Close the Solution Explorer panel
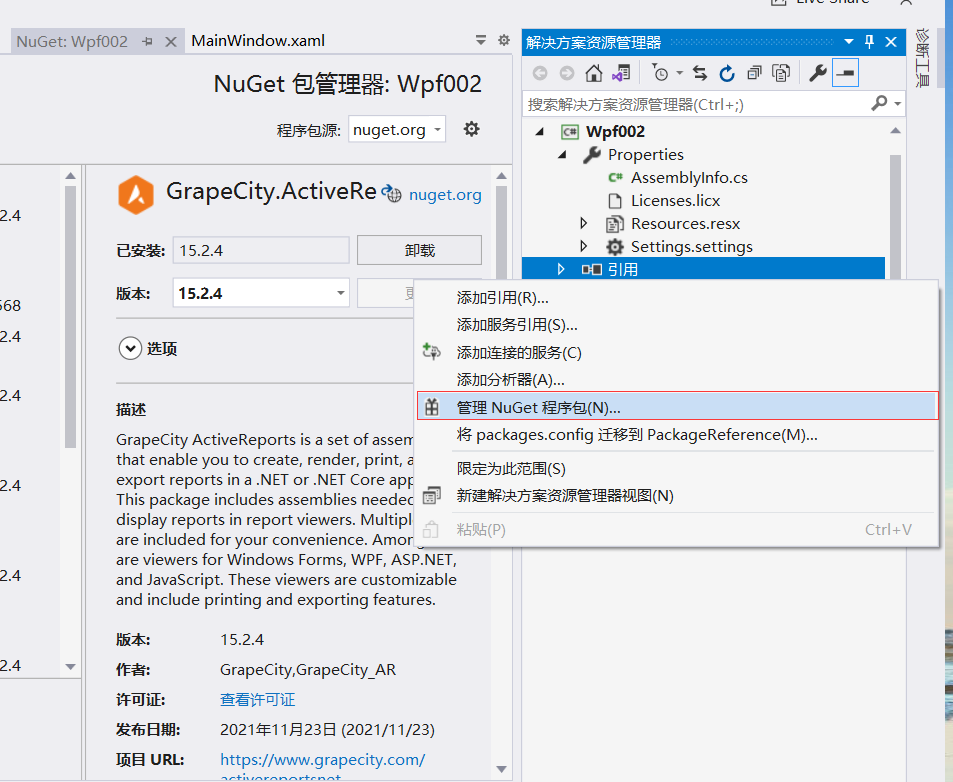Image resolution: width=953 pixels, height=782 pixels. [891, 42]
